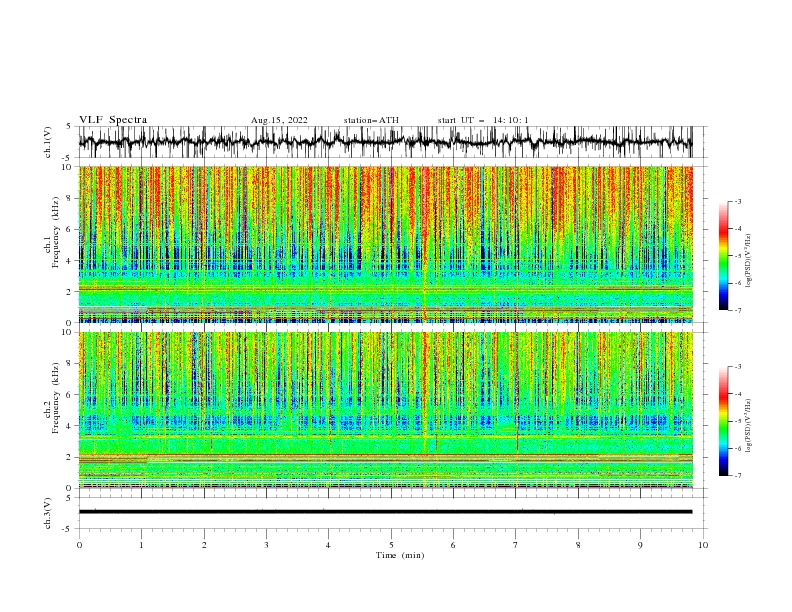Click the ch.1 PSD color scale bar
Viewport: 792px width, 612px height.
[723, 255]
